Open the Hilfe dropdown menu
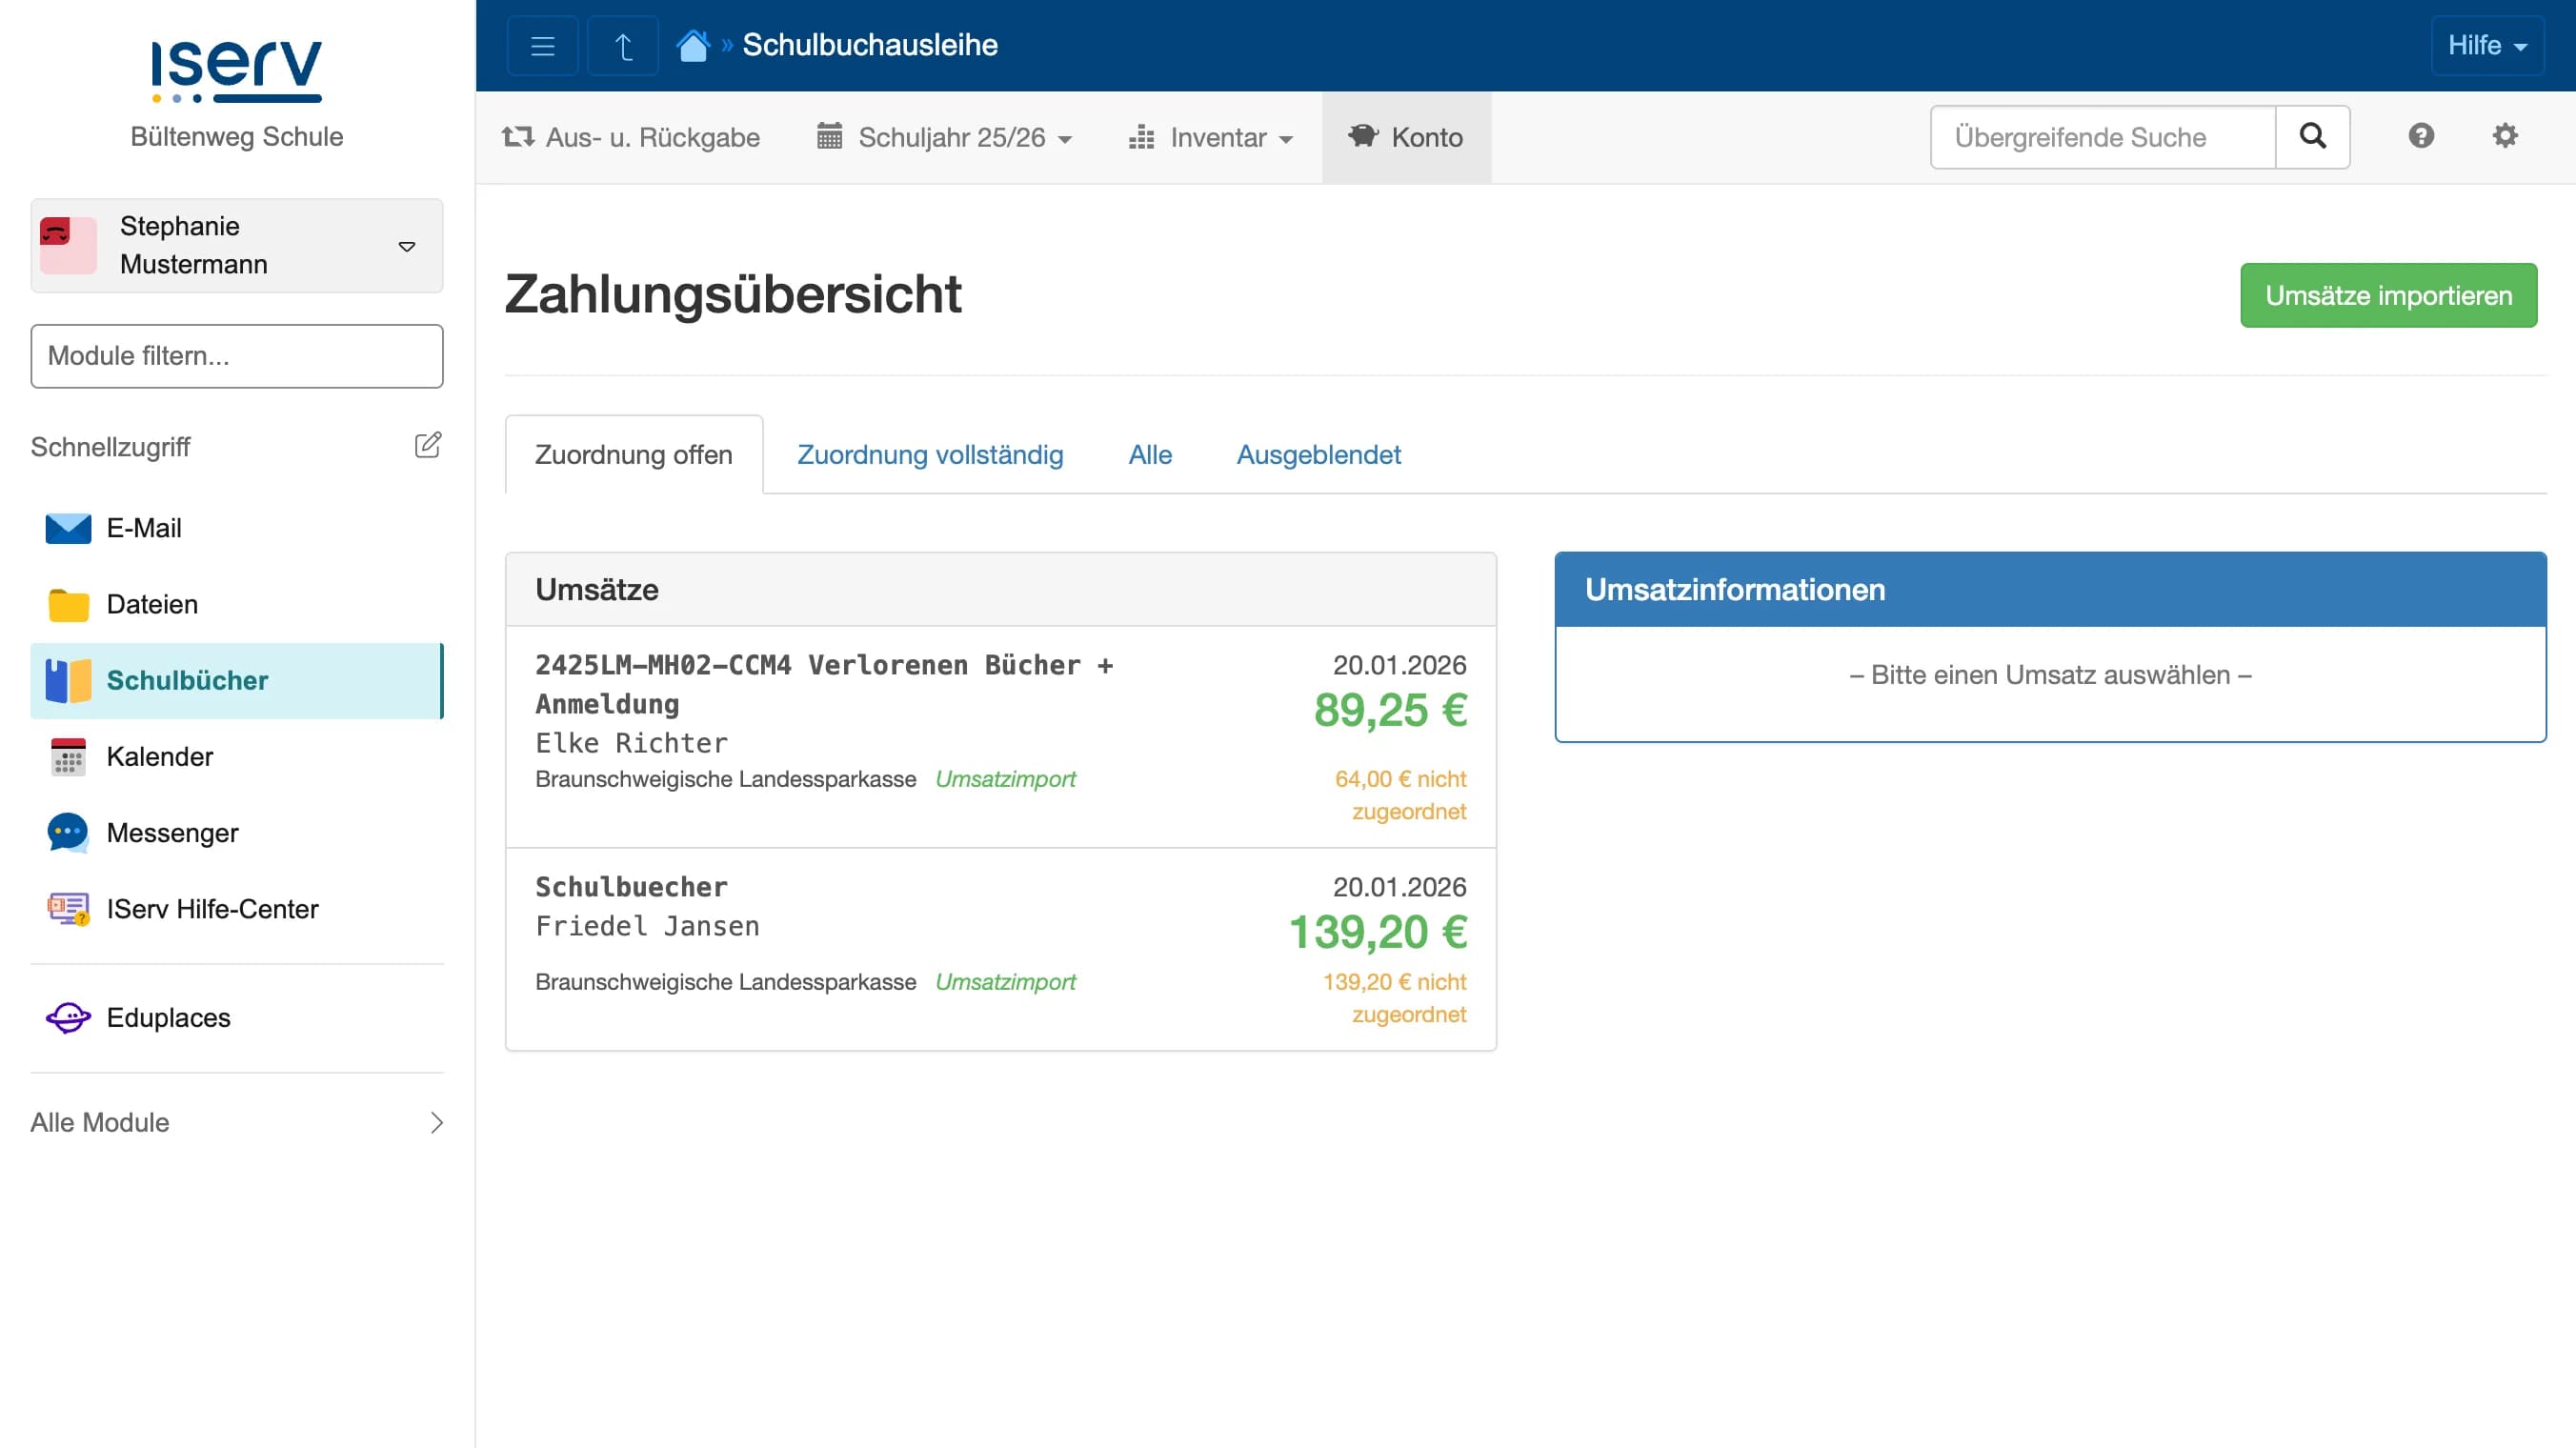 2487,44
